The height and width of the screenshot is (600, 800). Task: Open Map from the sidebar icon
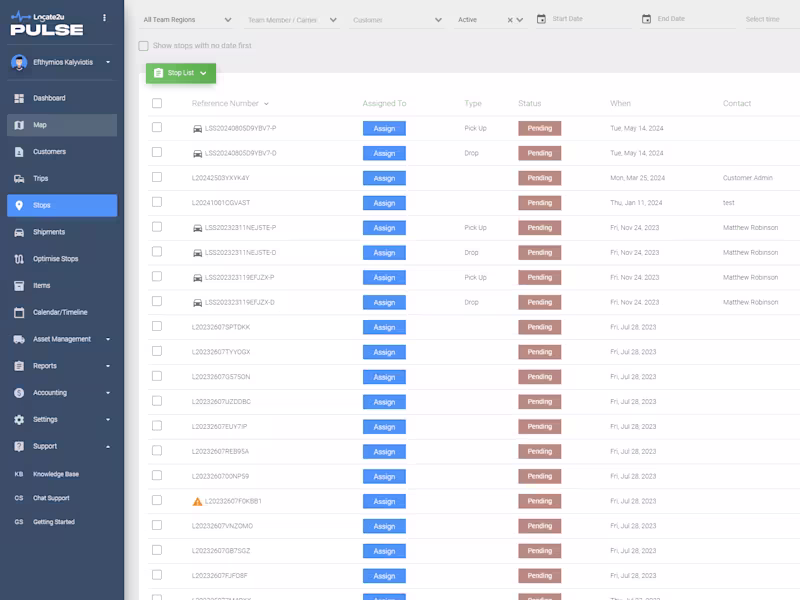click(x=19, y=125)
